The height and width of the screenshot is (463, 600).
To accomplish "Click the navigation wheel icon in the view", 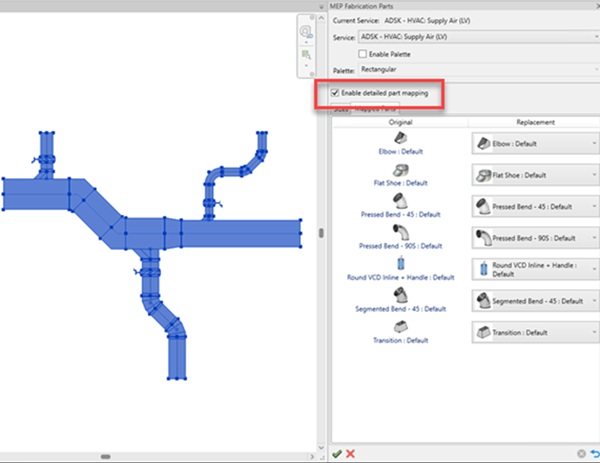I will (x=308, y=33).
